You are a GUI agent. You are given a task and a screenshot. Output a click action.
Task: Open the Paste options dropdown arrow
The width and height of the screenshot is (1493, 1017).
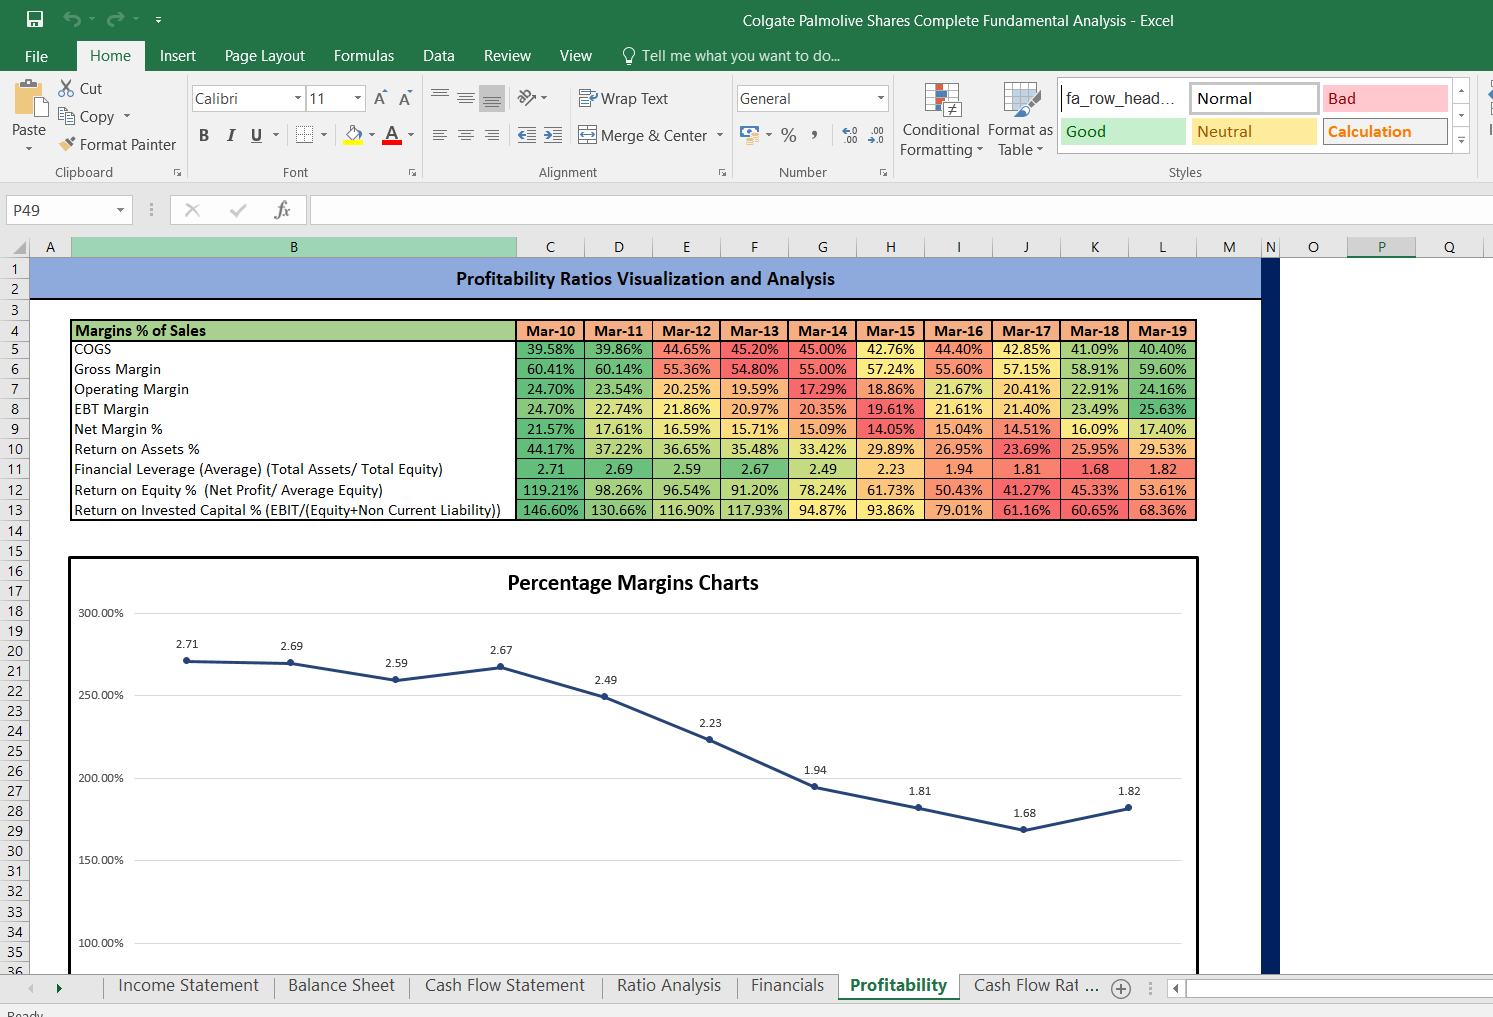click(x=29, y=148)
